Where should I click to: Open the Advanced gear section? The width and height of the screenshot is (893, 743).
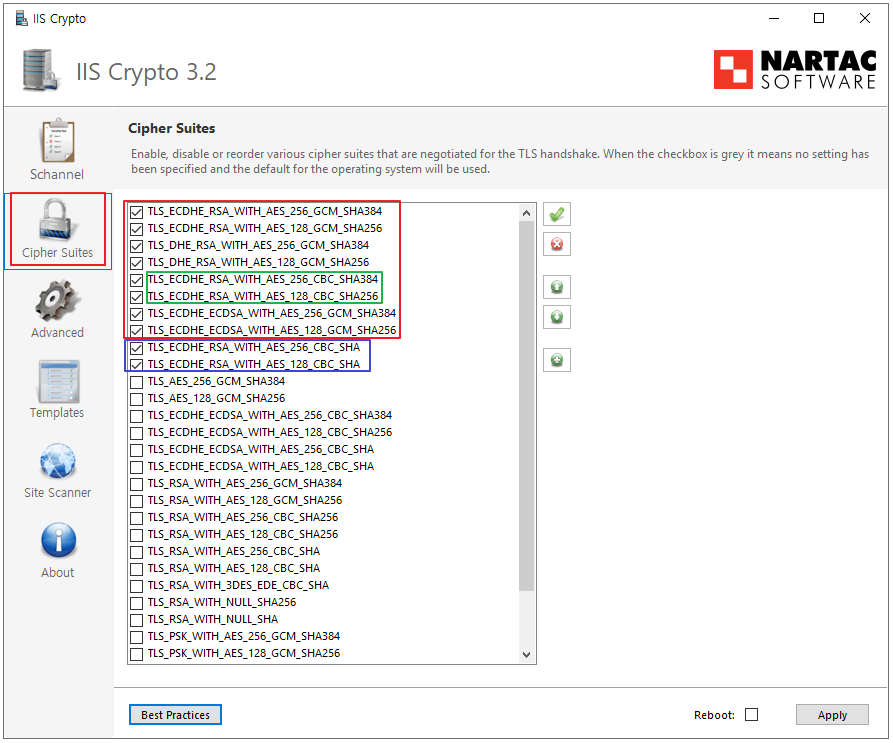point(57,309)
